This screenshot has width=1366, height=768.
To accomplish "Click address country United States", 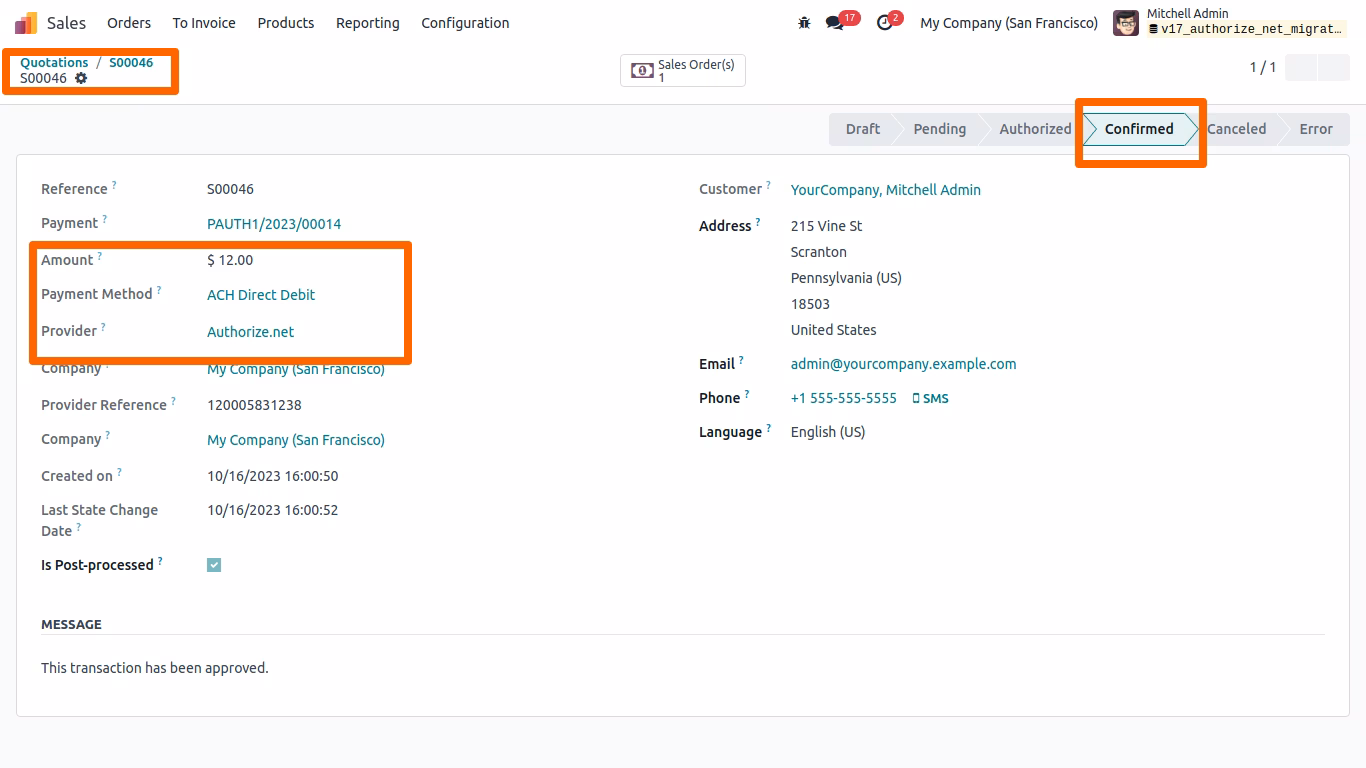I will coord(834,330).
